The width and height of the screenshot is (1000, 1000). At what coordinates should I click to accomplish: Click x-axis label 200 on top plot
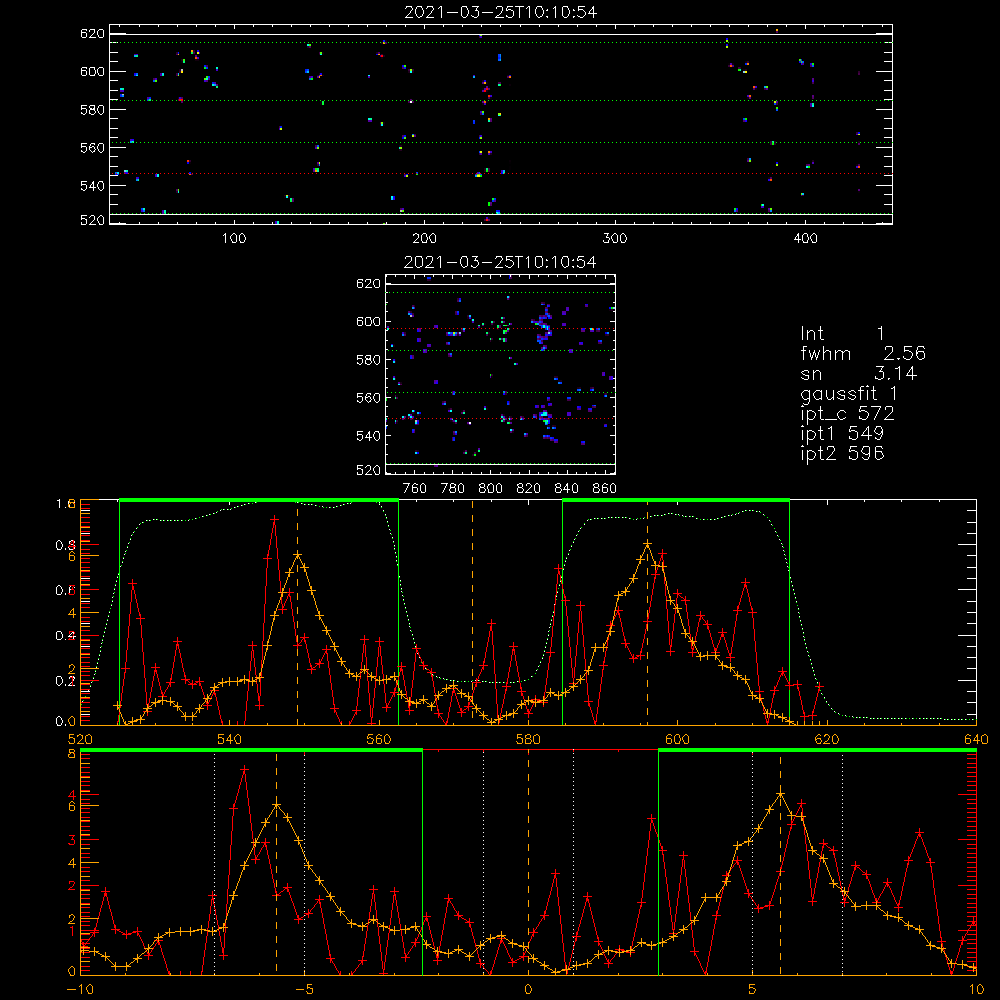pyautogui.click(x=424, y=239)
